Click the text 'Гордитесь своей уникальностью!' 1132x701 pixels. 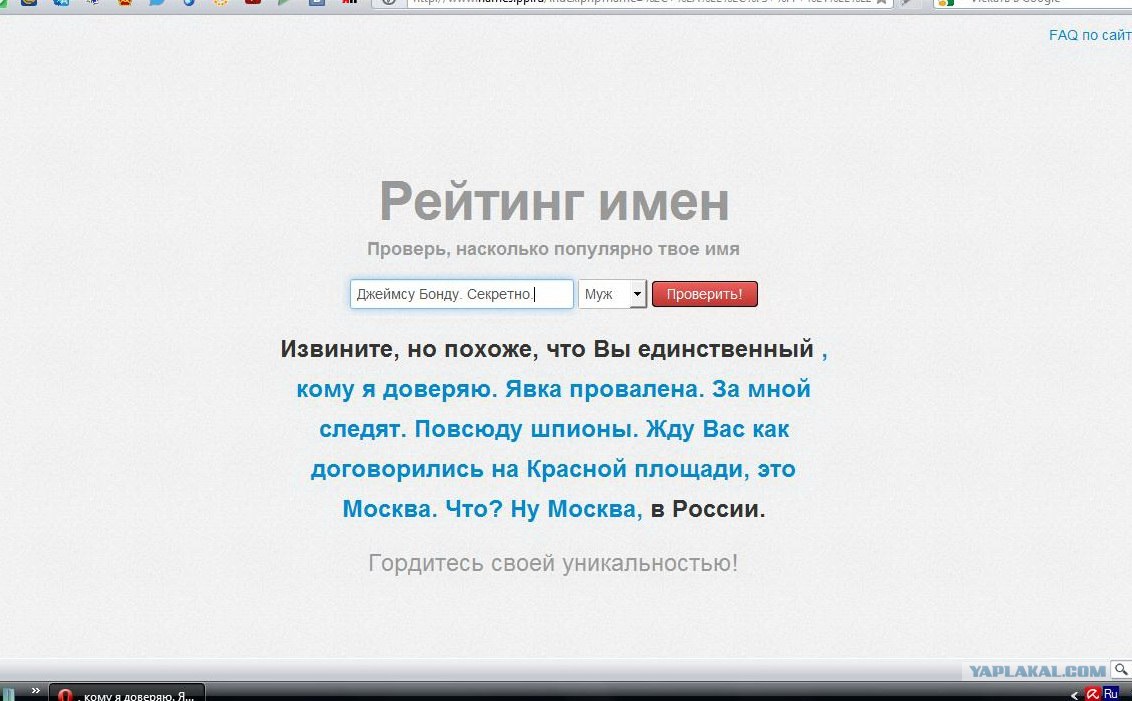tap(553, 562)
